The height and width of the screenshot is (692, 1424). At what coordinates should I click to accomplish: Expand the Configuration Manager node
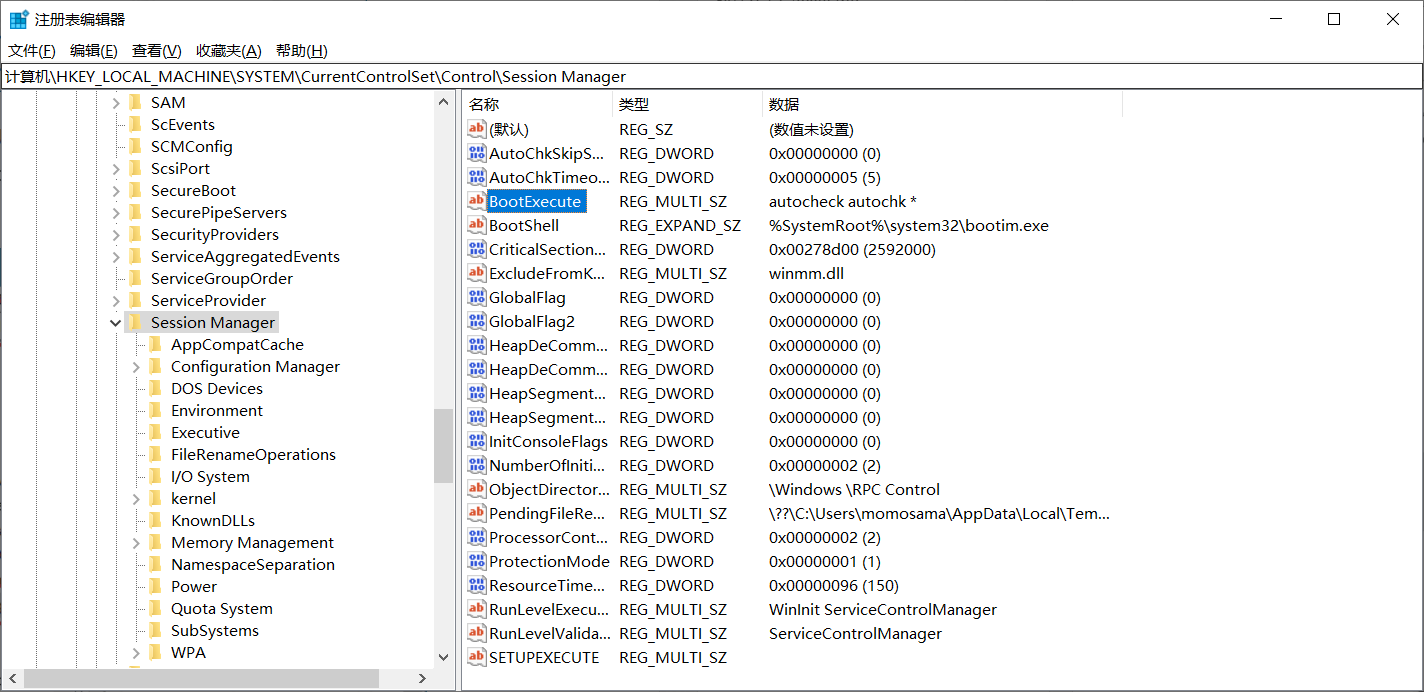(134, 366)
